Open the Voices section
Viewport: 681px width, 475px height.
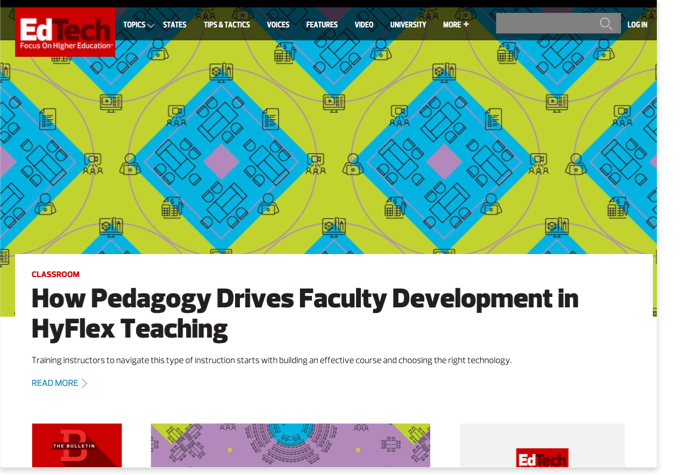278,25
